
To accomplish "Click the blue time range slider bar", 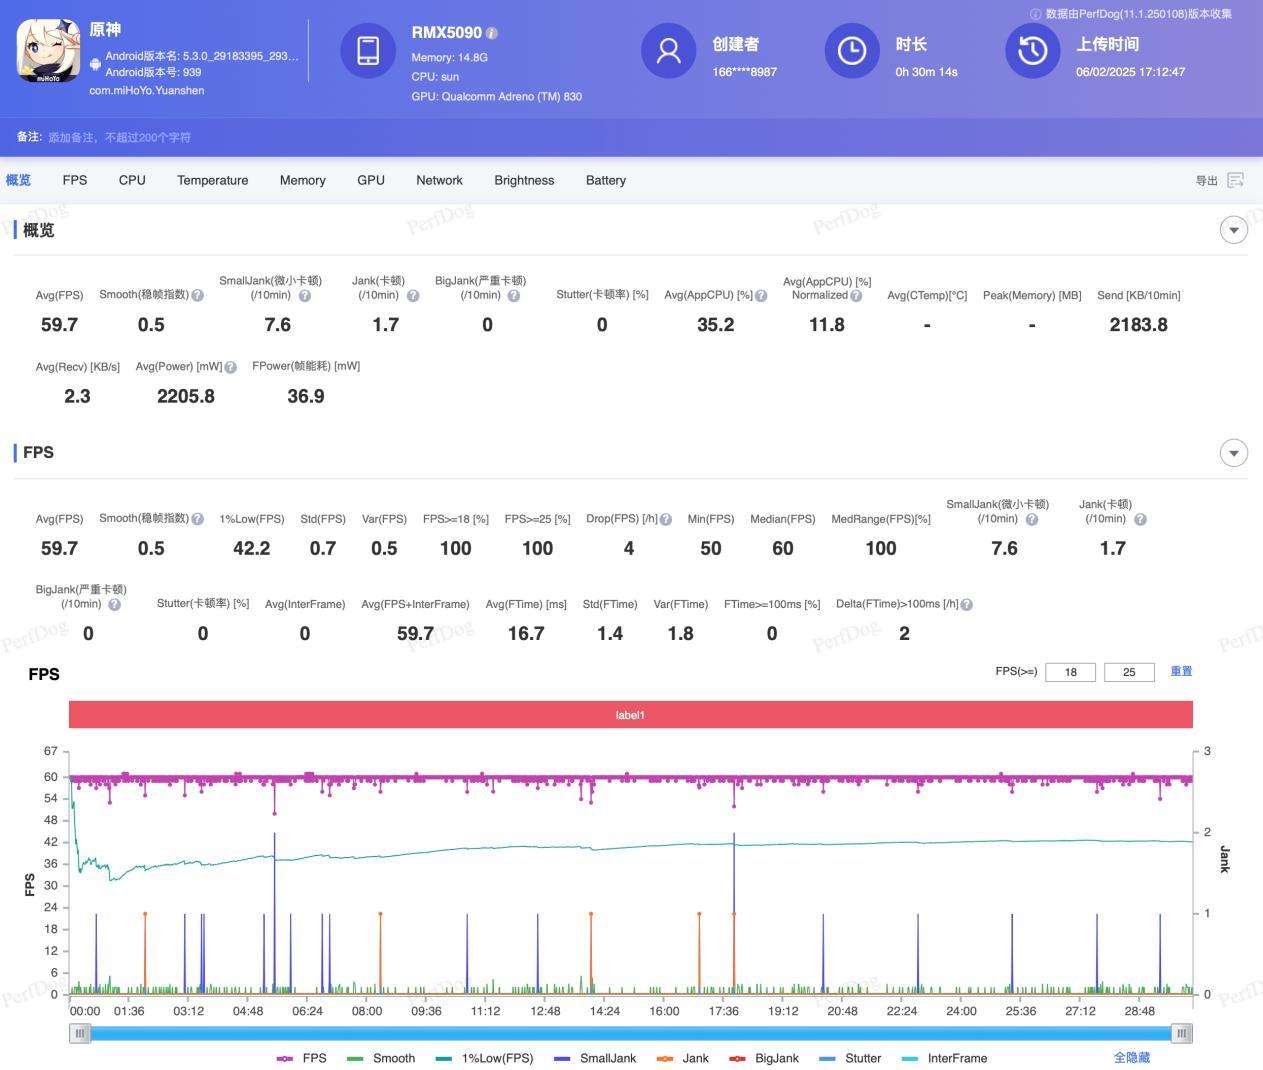I will click(x=630, y=1033).
